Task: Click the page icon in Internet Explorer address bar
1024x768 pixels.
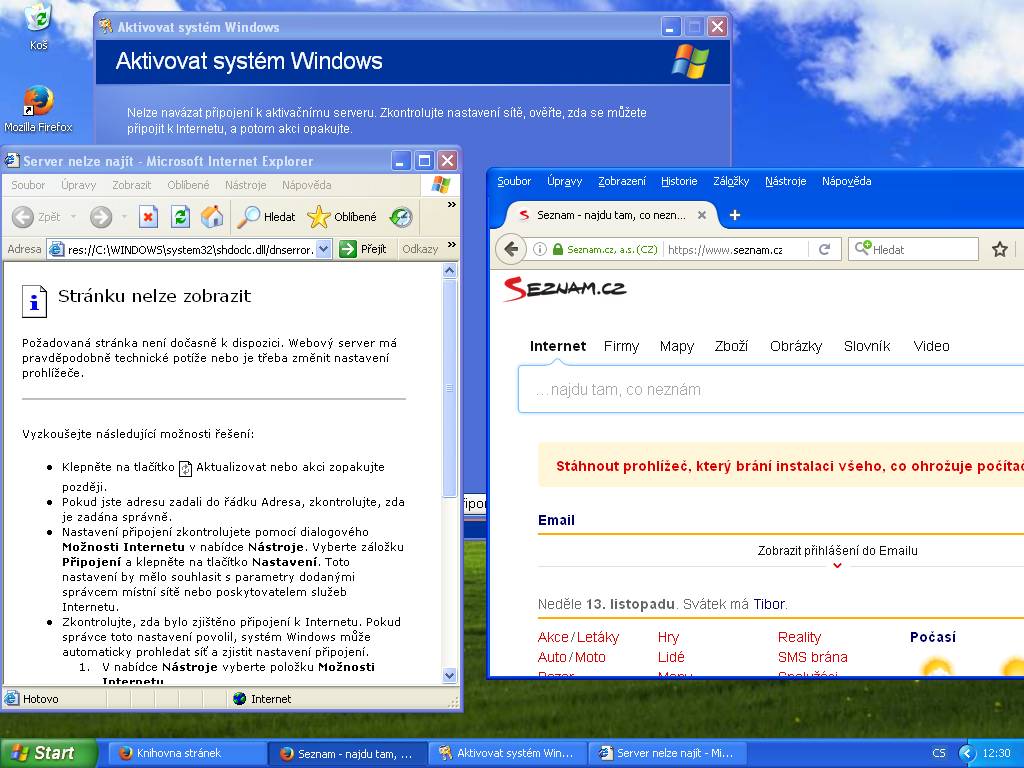Action: point(57,249)
